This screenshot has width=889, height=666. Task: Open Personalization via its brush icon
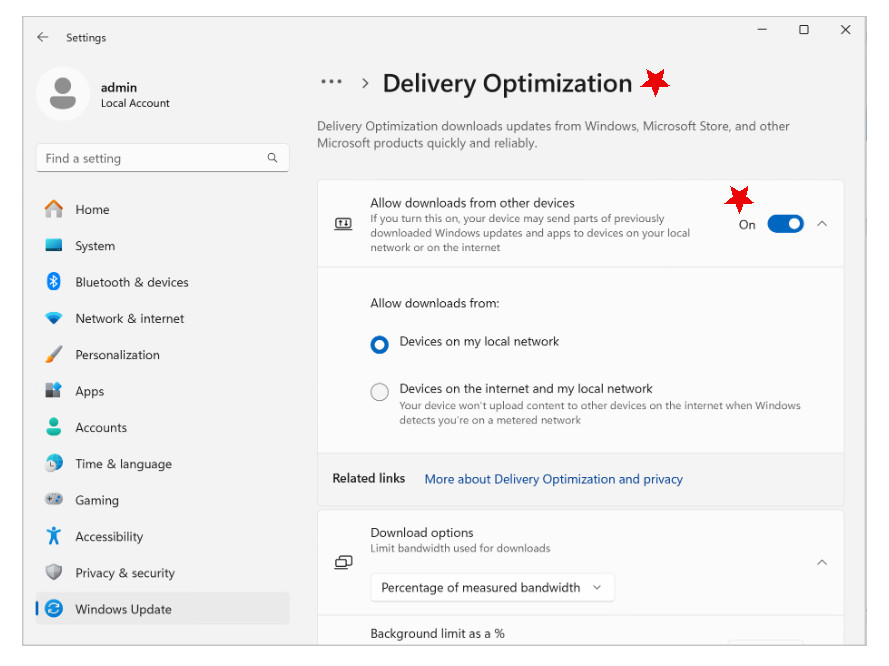(x=56, y=354)
